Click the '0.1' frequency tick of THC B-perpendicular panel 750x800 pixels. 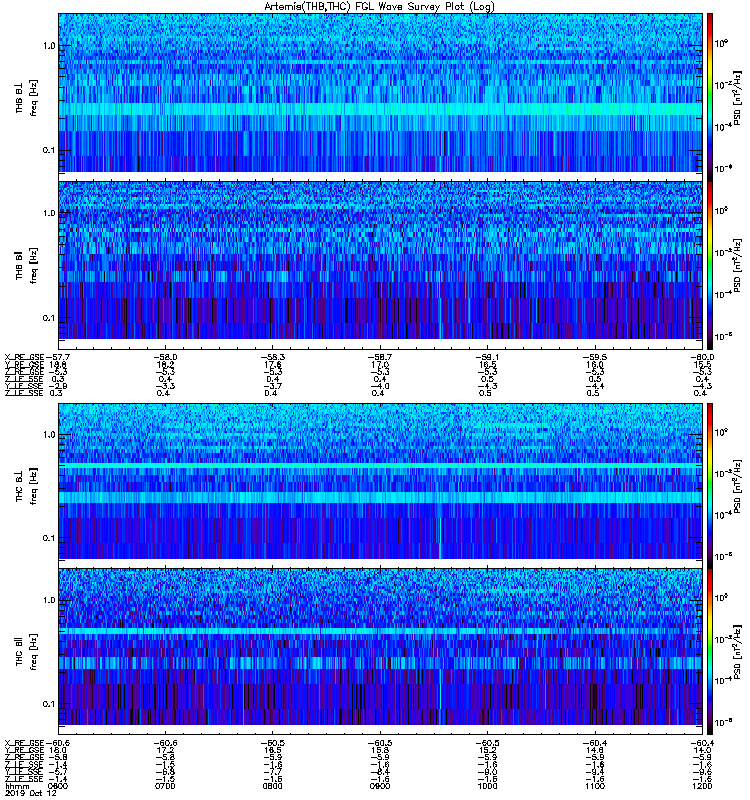click(49, 538)
